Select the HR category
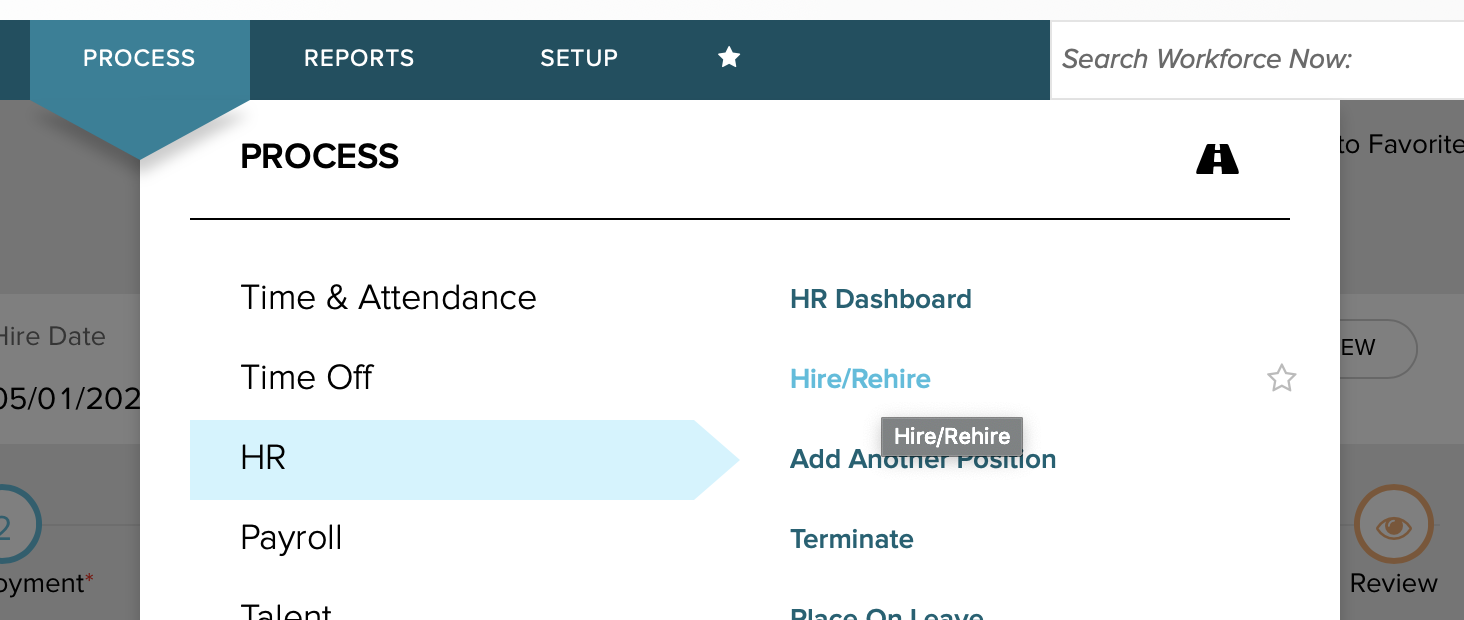Screen dimensions: 1464x620 (263, 458)
